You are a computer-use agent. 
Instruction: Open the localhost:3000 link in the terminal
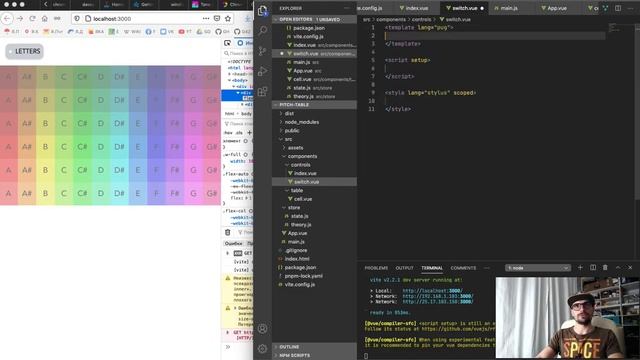click(433, 291)
